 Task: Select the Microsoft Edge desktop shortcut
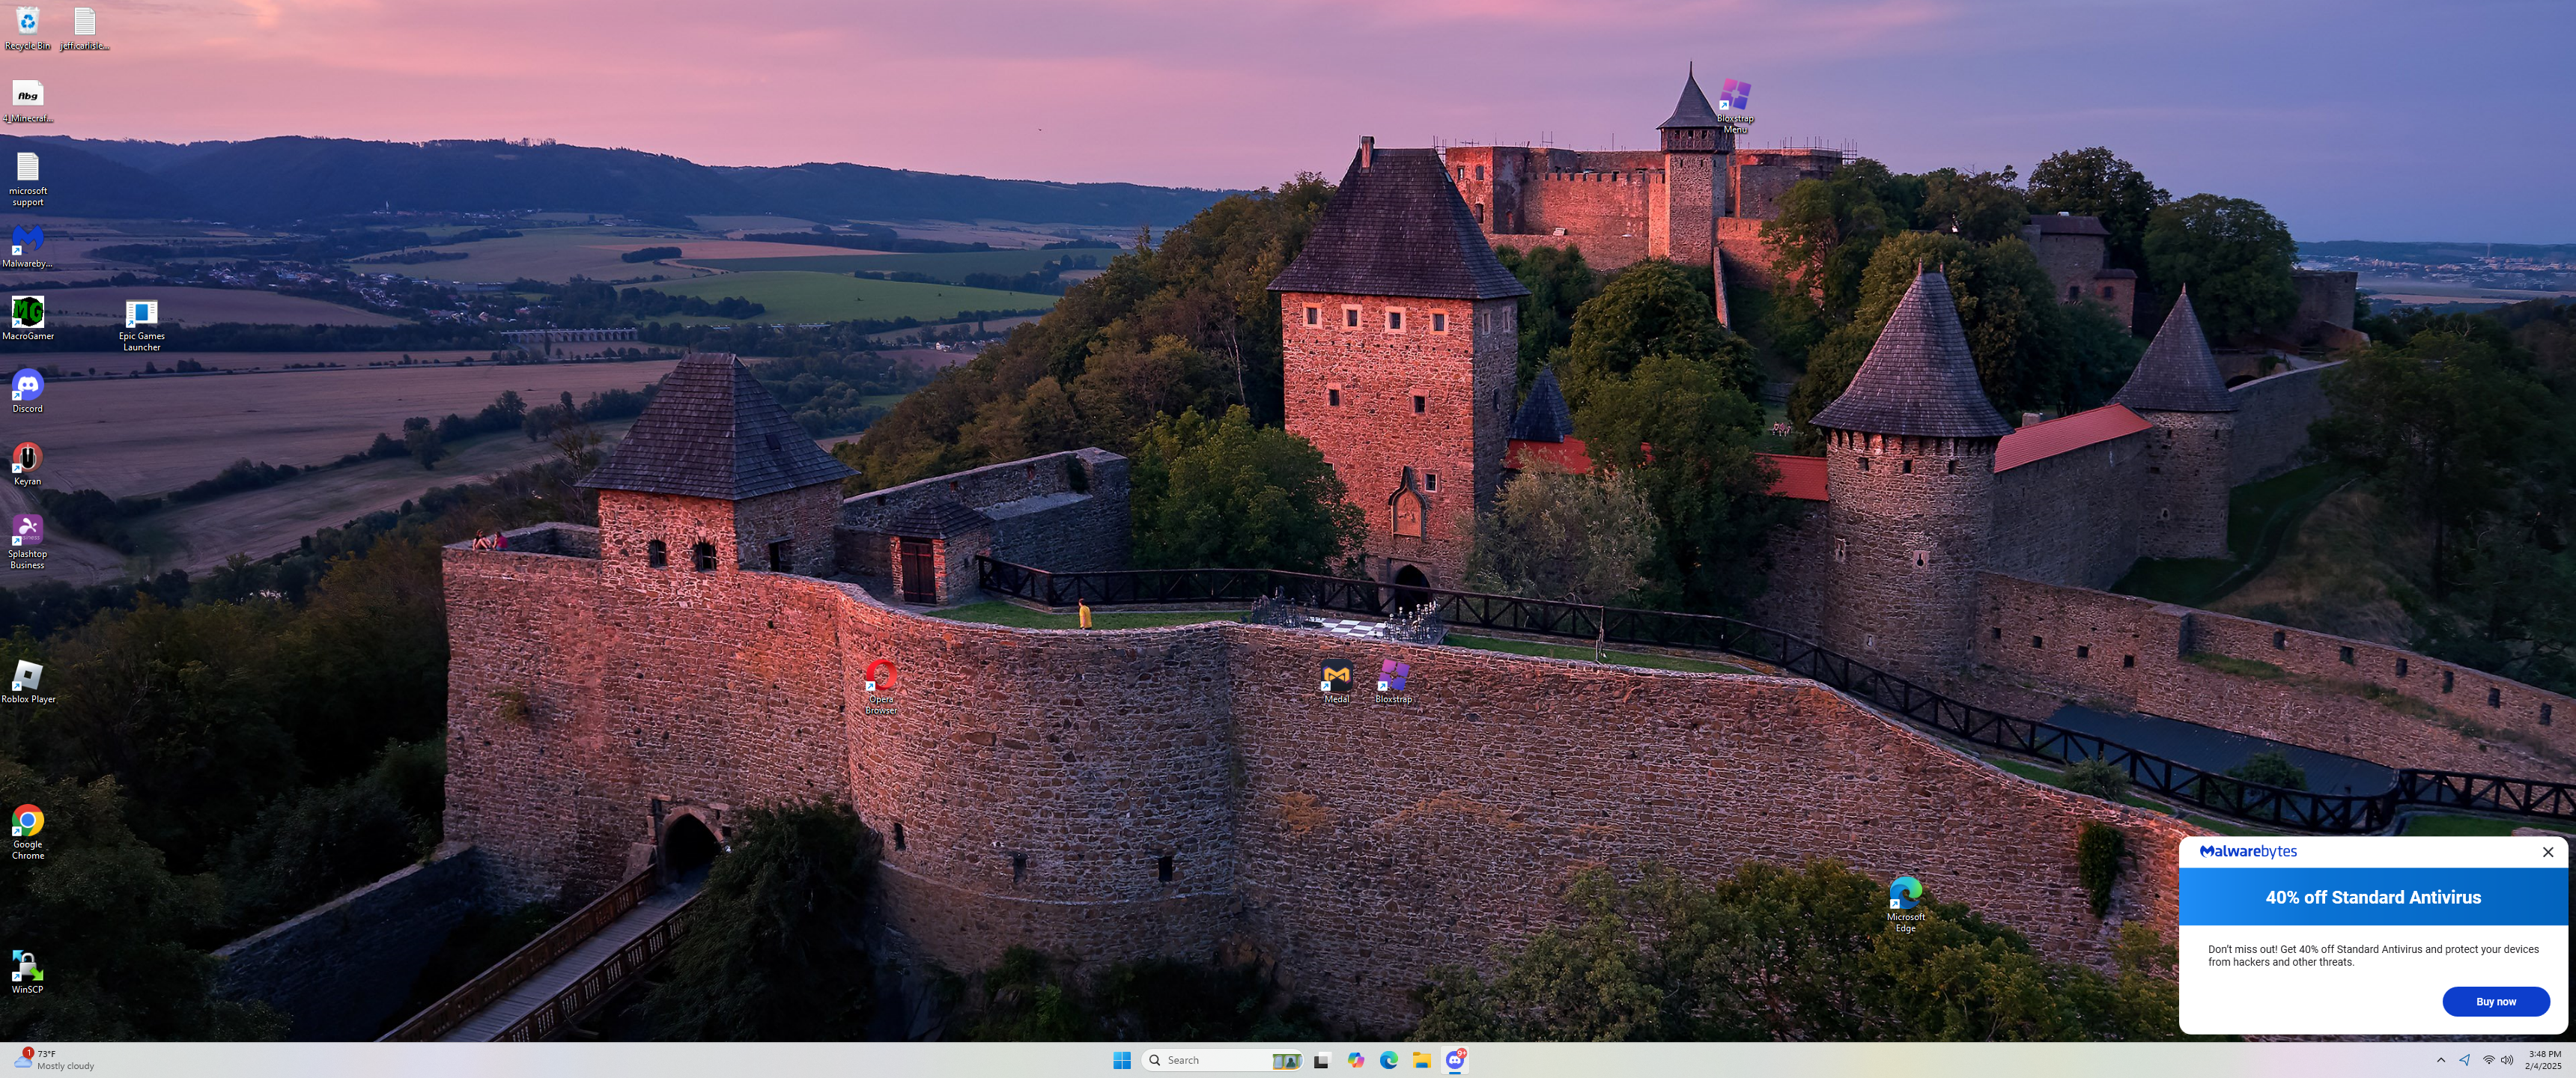click(1905, 893)
